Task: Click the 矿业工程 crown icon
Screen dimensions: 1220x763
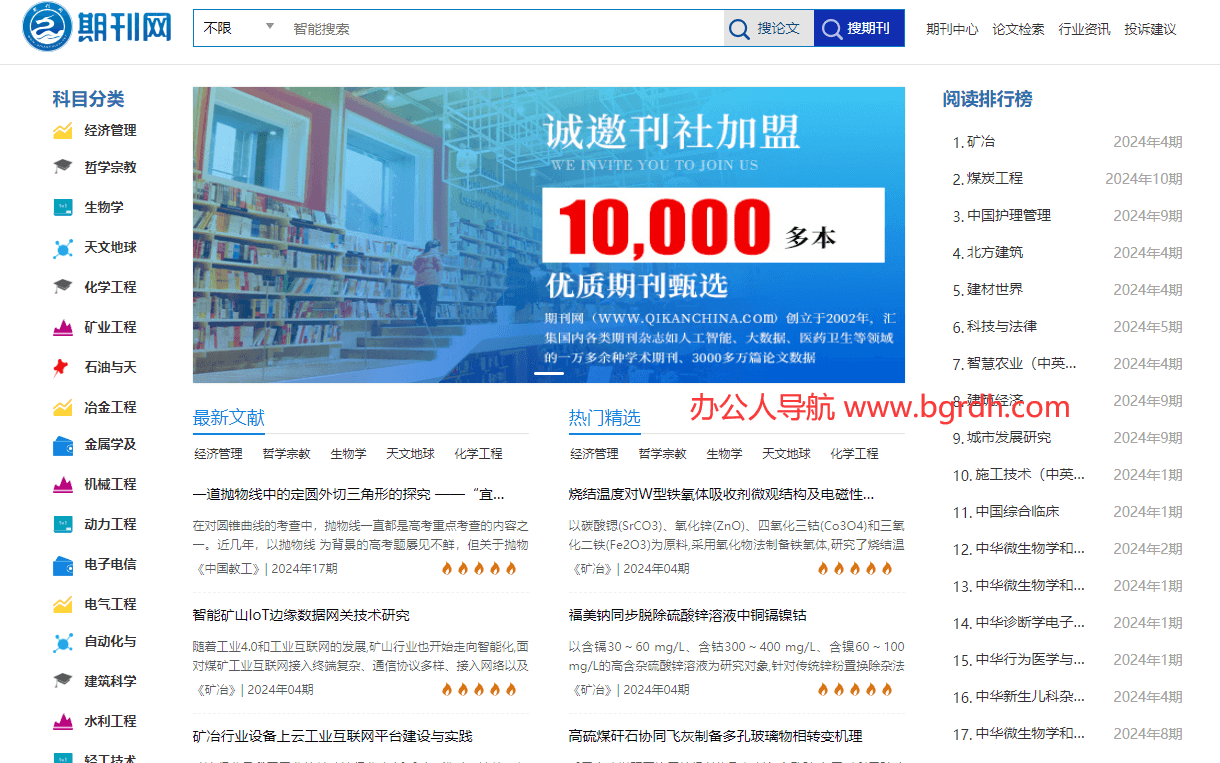Action: click(x=63, y=328)
